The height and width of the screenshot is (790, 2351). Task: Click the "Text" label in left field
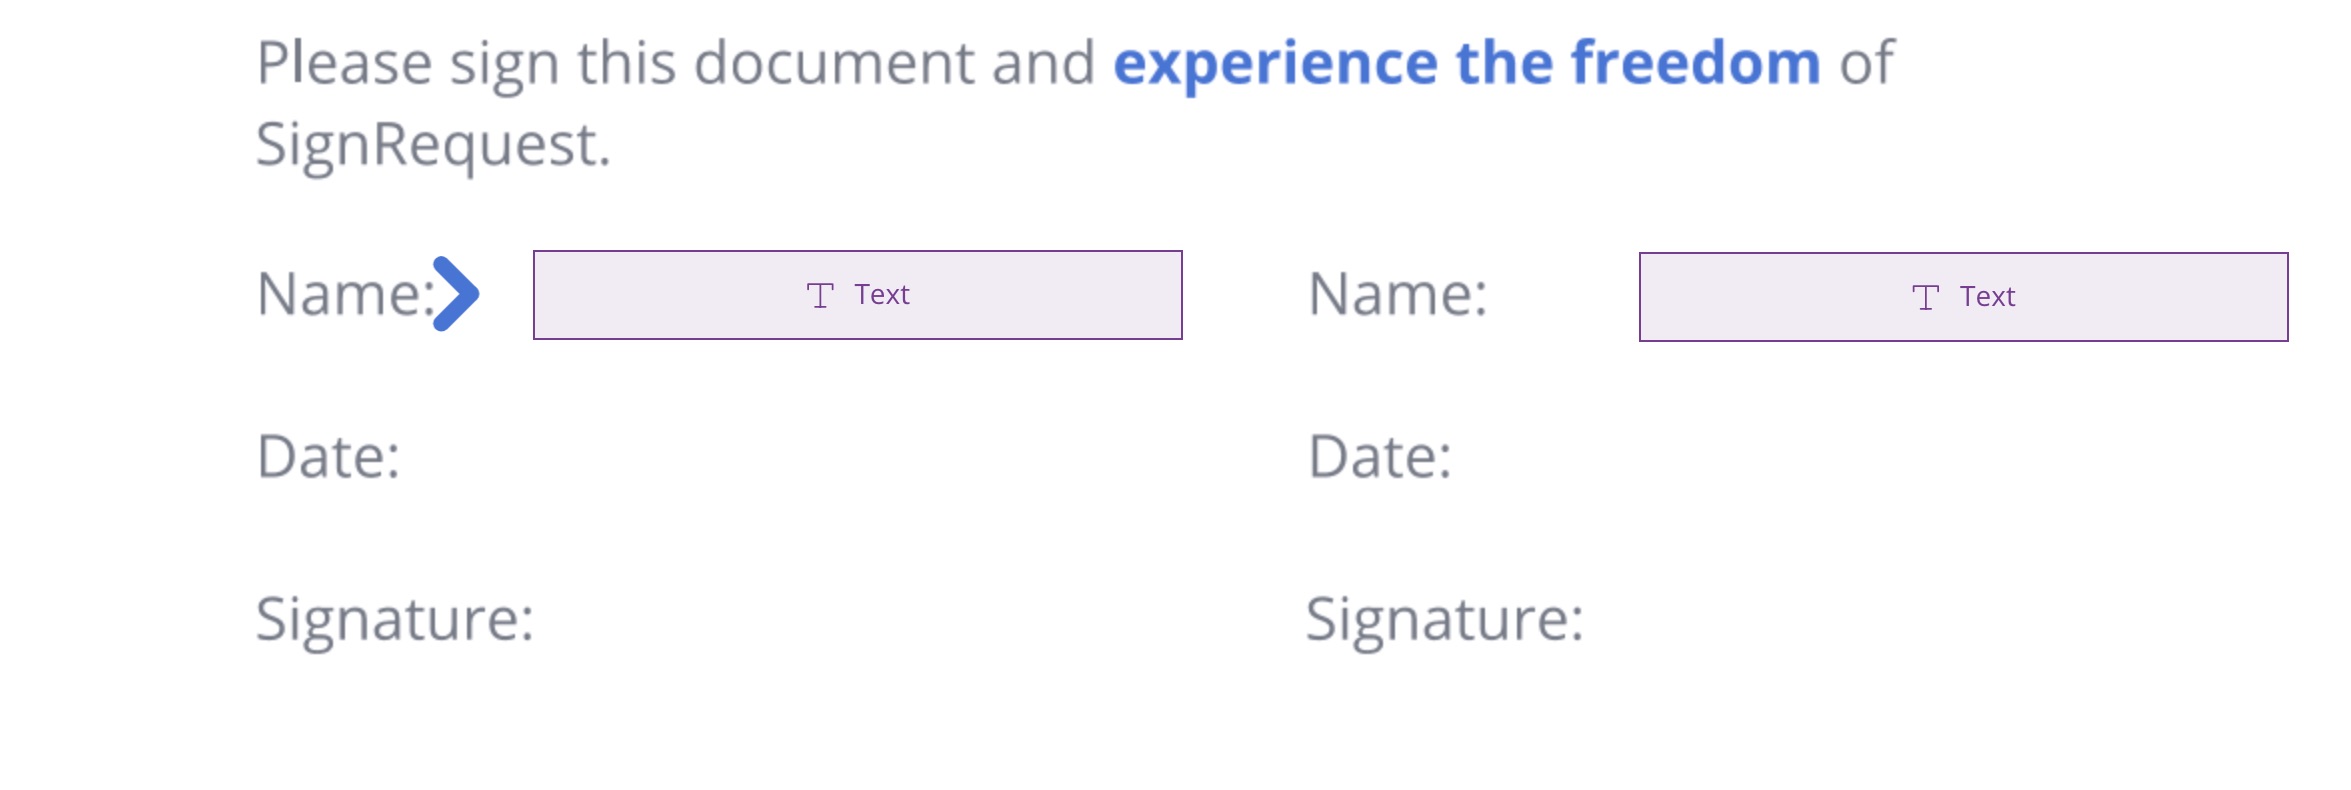882,295
